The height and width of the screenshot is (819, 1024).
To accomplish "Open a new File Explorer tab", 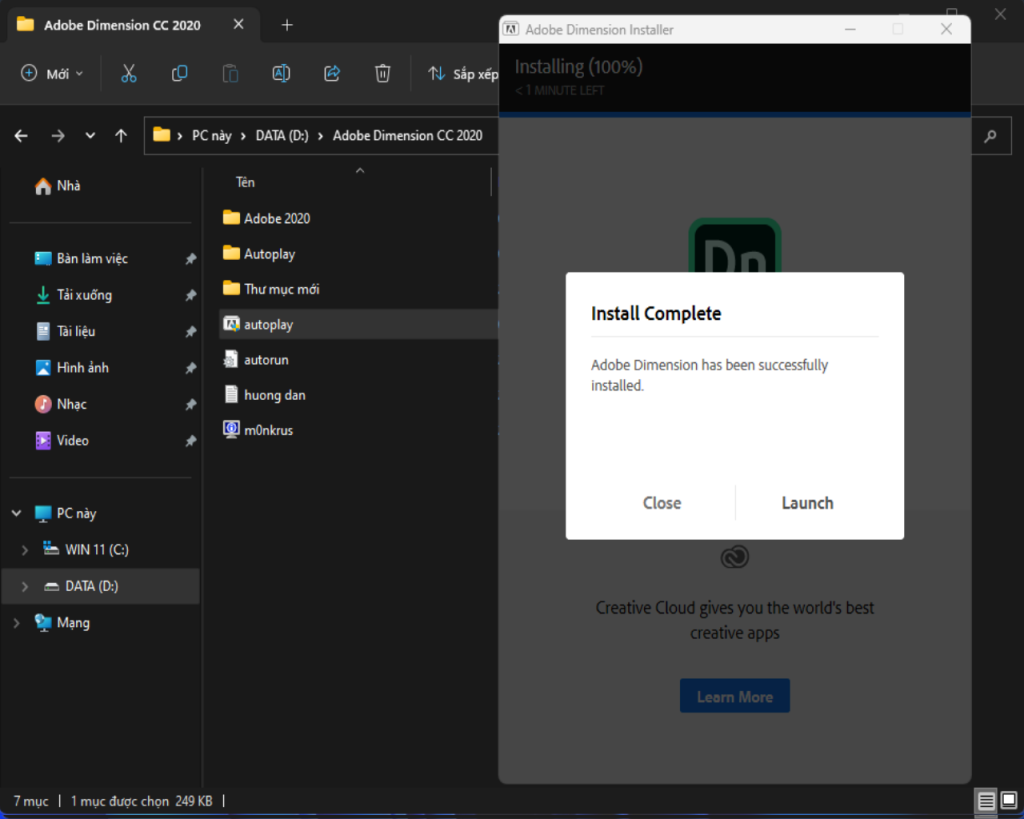I will (287, 25).
